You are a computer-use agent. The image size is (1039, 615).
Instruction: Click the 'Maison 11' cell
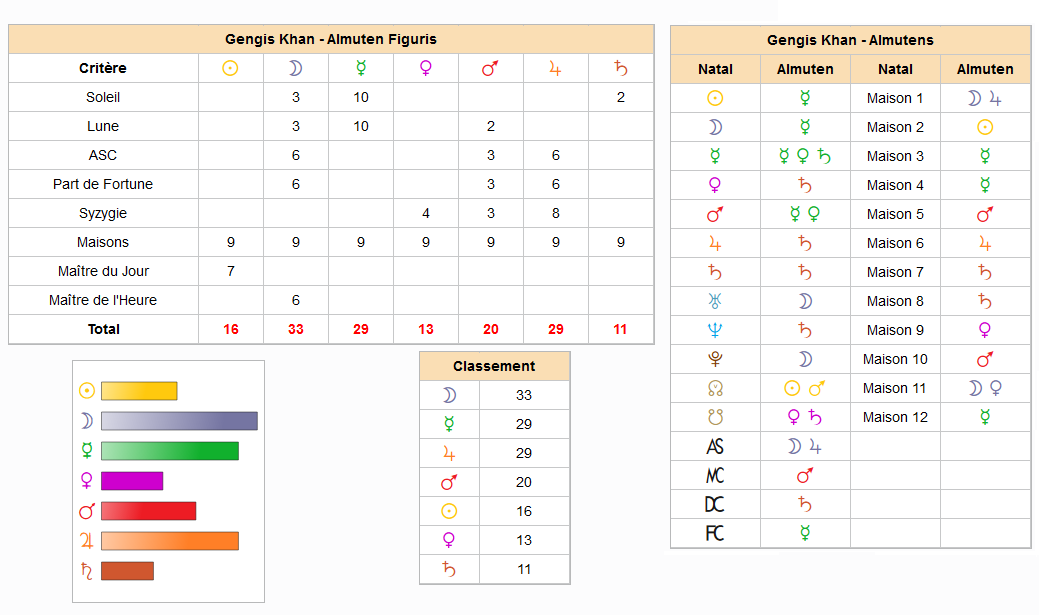coord(895,388)
